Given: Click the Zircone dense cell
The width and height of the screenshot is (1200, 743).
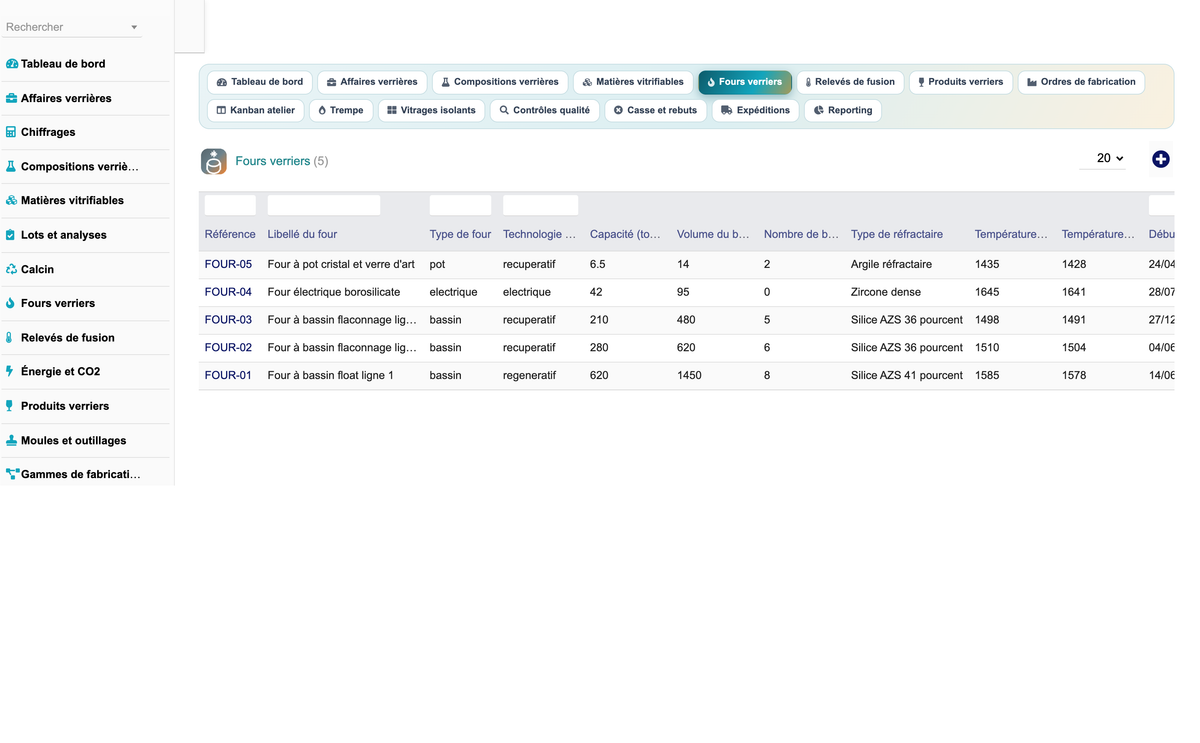Looking at the screenshot, I should click(886, 292).
